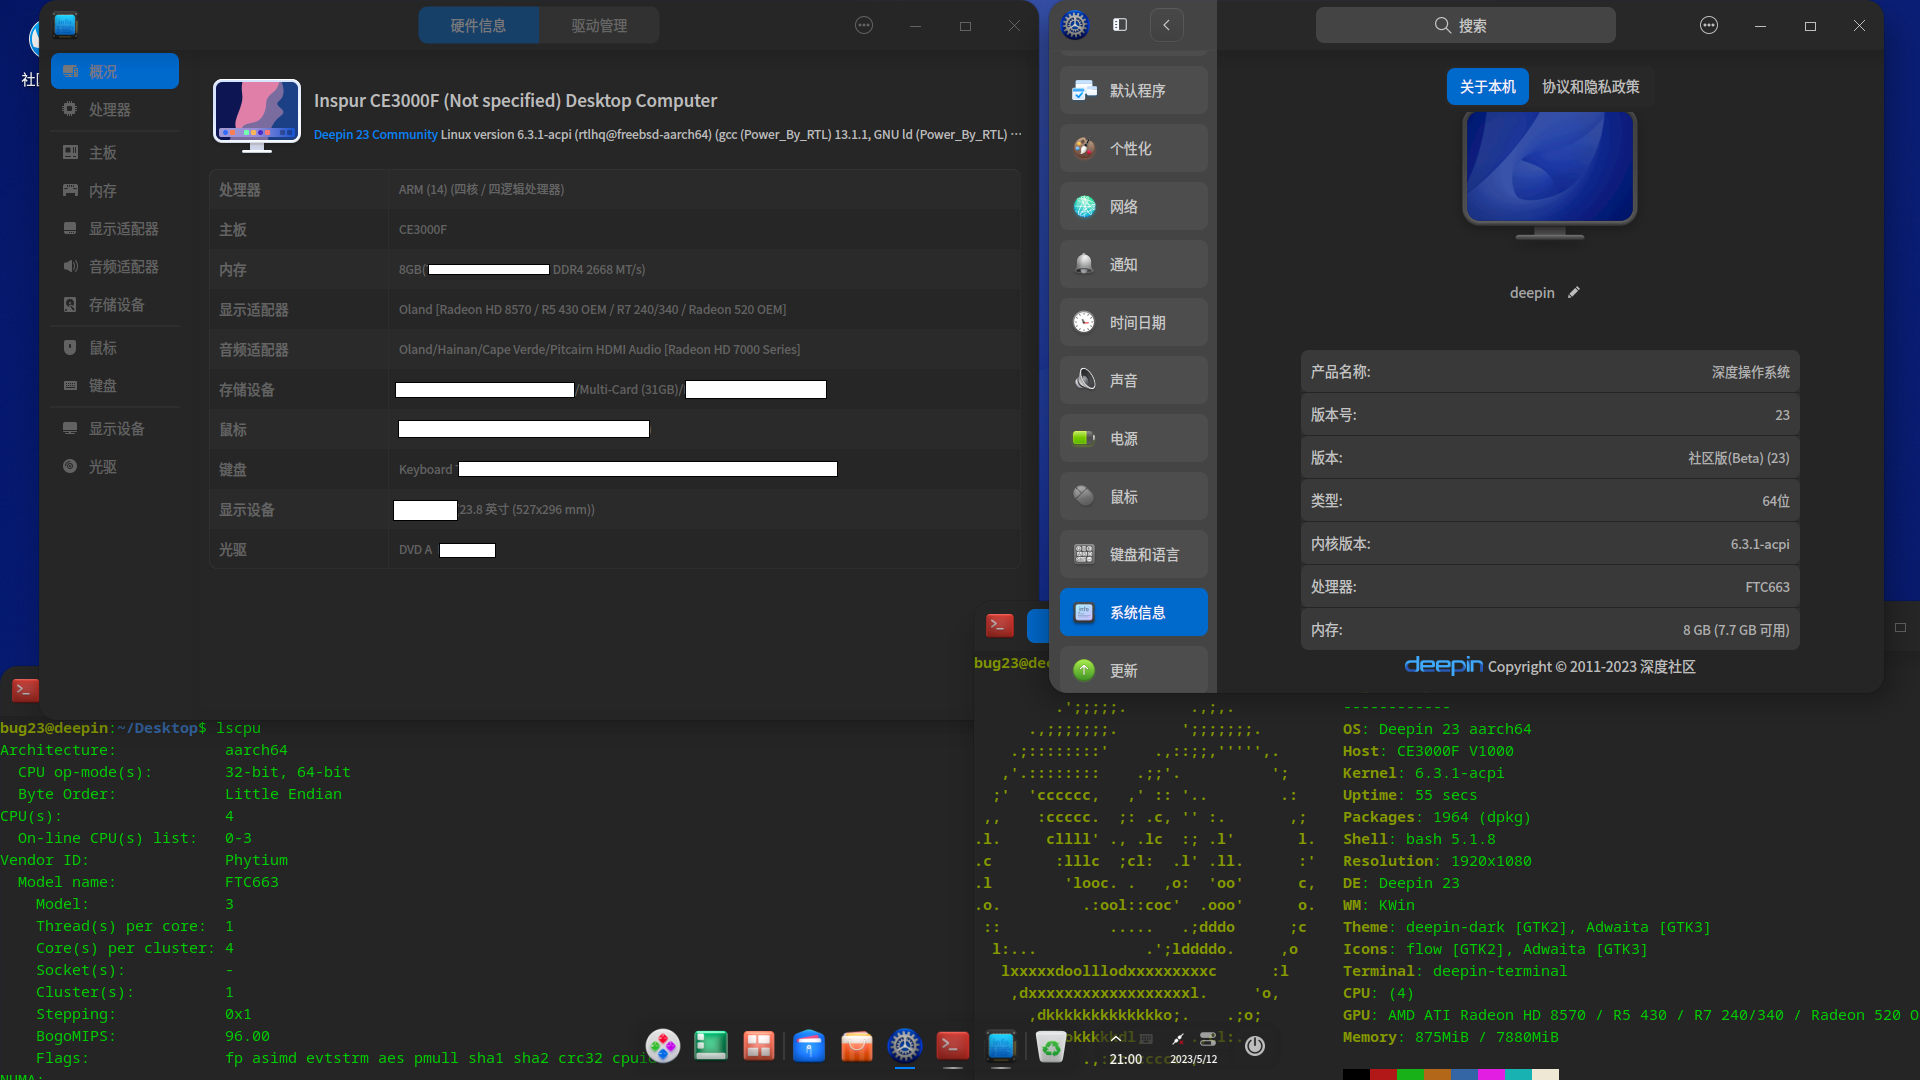The width and height of the screenshot is (1920, 1080).
Task: Toggle control center sidebar view icon
Action: (x=1120, y=25)
